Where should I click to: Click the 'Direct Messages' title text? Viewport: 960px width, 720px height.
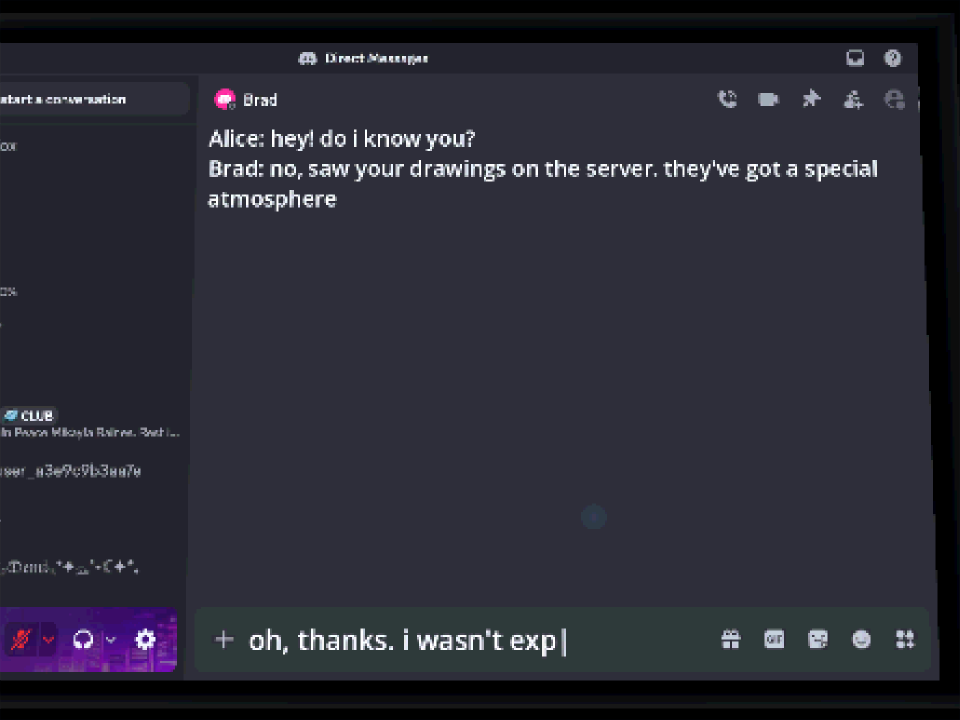pos(377,58)
